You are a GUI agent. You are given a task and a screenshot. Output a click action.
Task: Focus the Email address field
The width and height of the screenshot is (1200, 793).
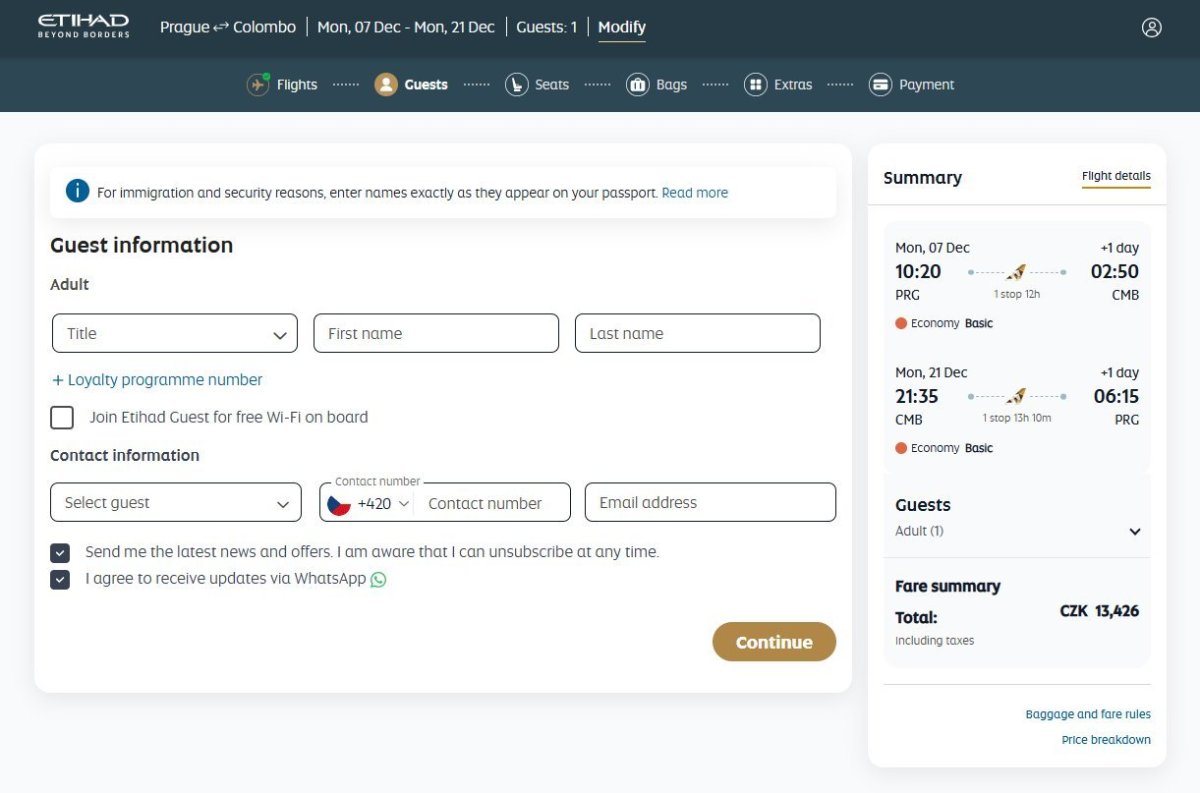[x=710, y=502]
